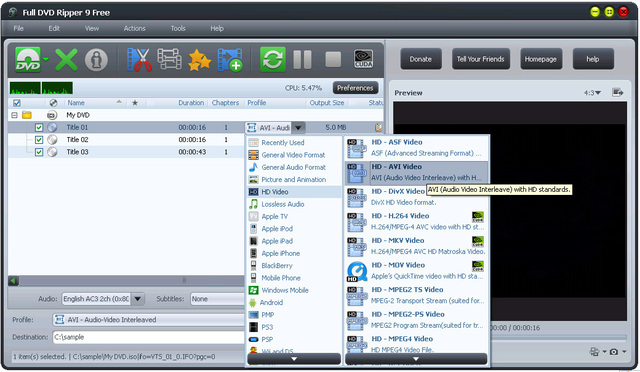Screen dimensions: 640x372
Task: Open the file information icon
Action: [x=96, y=60]
